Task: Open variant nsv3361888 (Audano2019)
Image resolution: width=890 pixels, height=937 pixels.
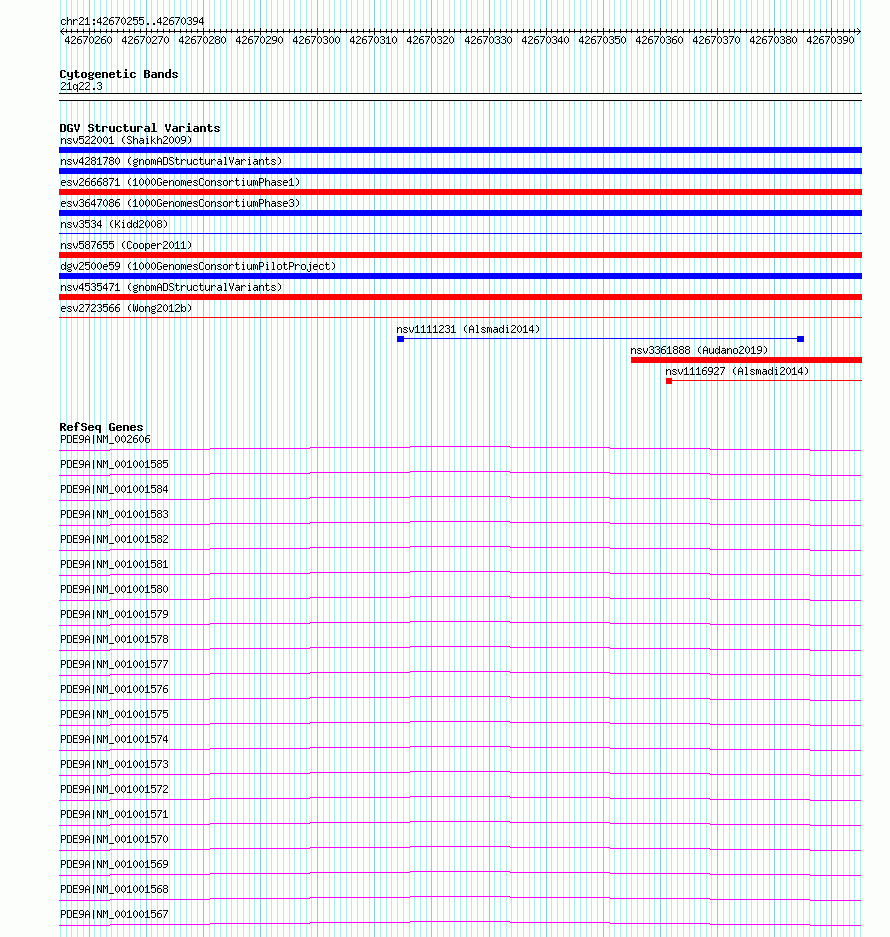Action: (699, 350)
